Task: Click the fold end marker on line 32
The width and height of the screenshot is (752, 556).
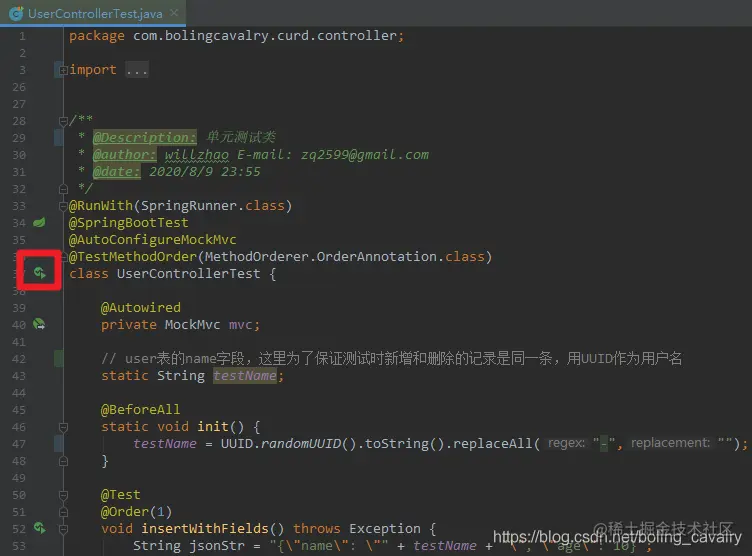Action: [x=63, y=189]
